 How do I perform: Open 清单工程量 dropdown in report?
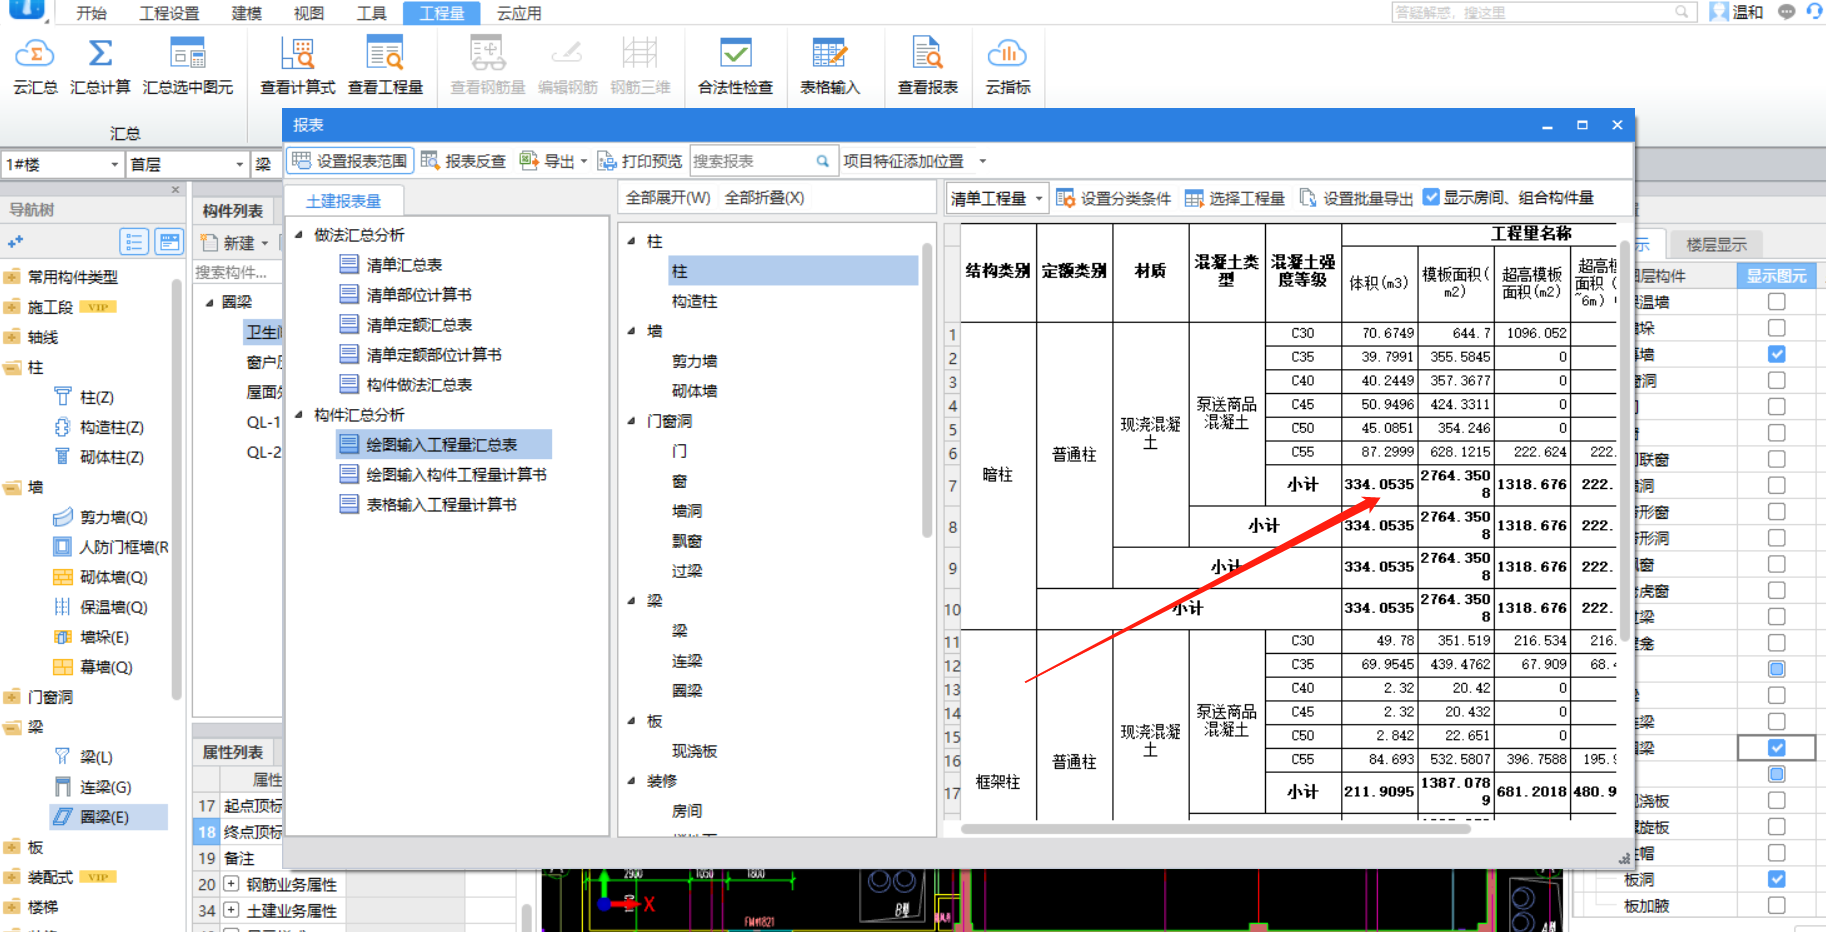997,198
